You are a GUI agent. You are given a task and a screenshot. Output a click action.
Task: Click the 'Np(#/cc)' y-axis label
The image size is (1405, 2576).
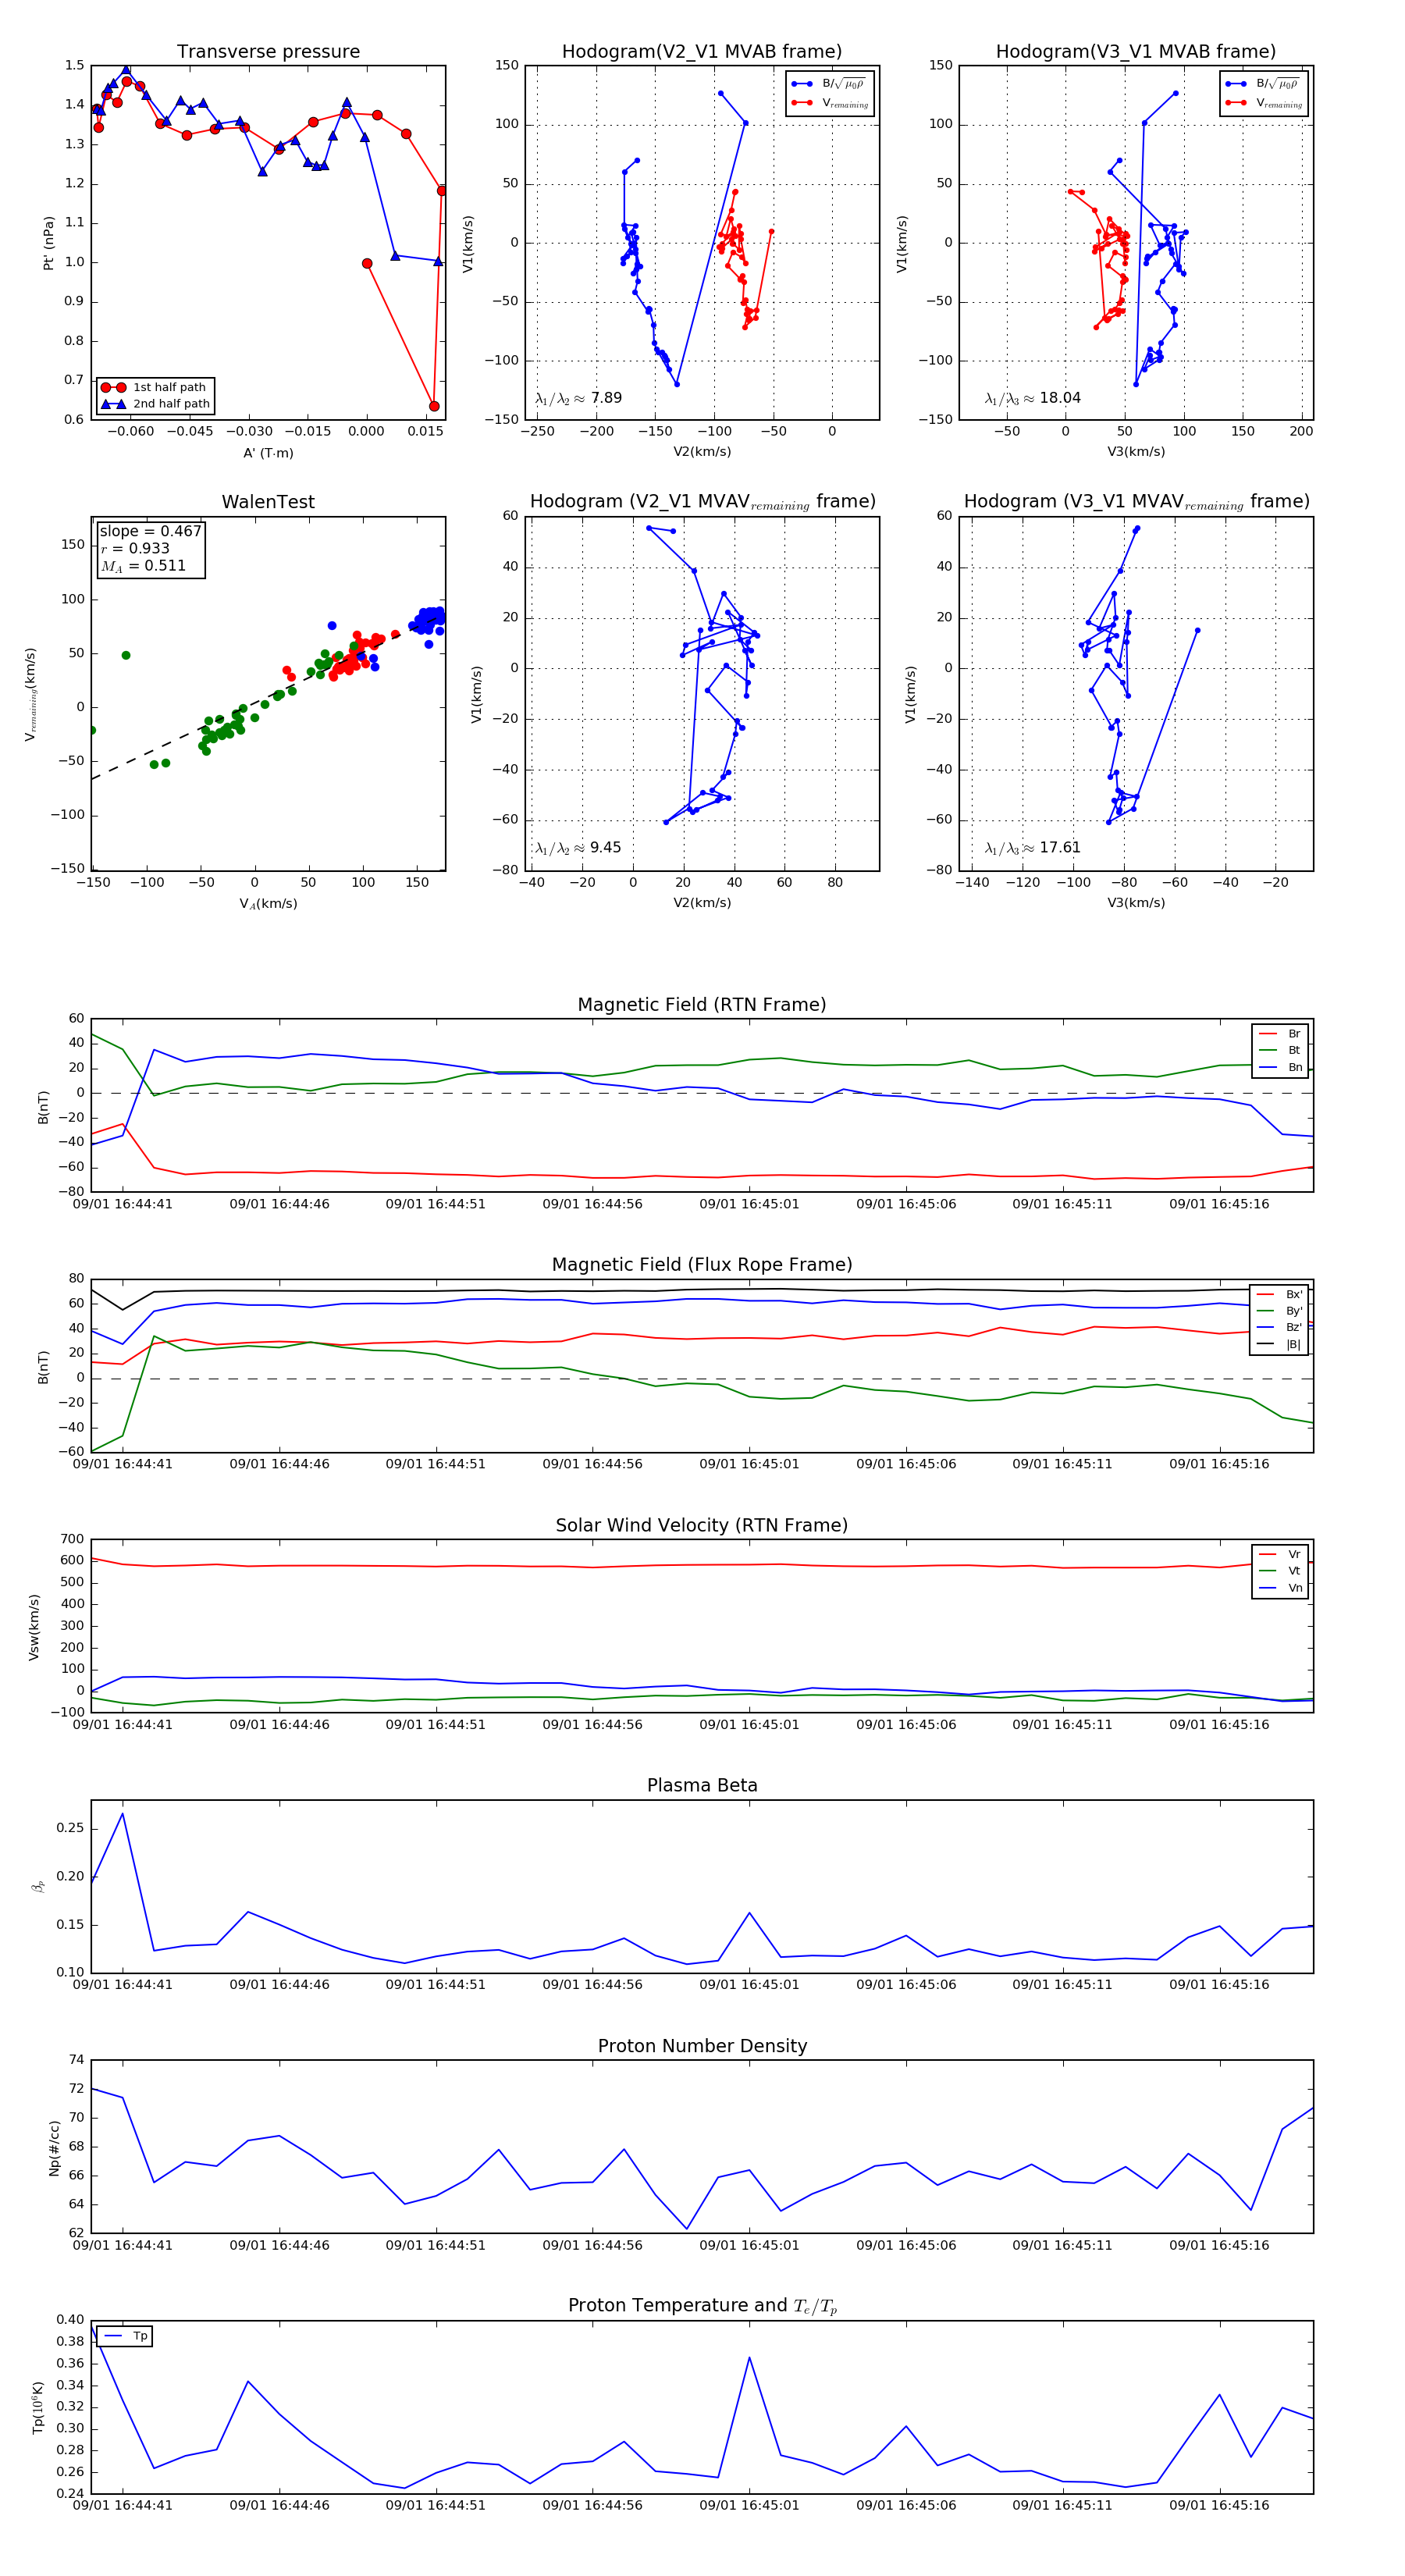[x=54, y=2149]
